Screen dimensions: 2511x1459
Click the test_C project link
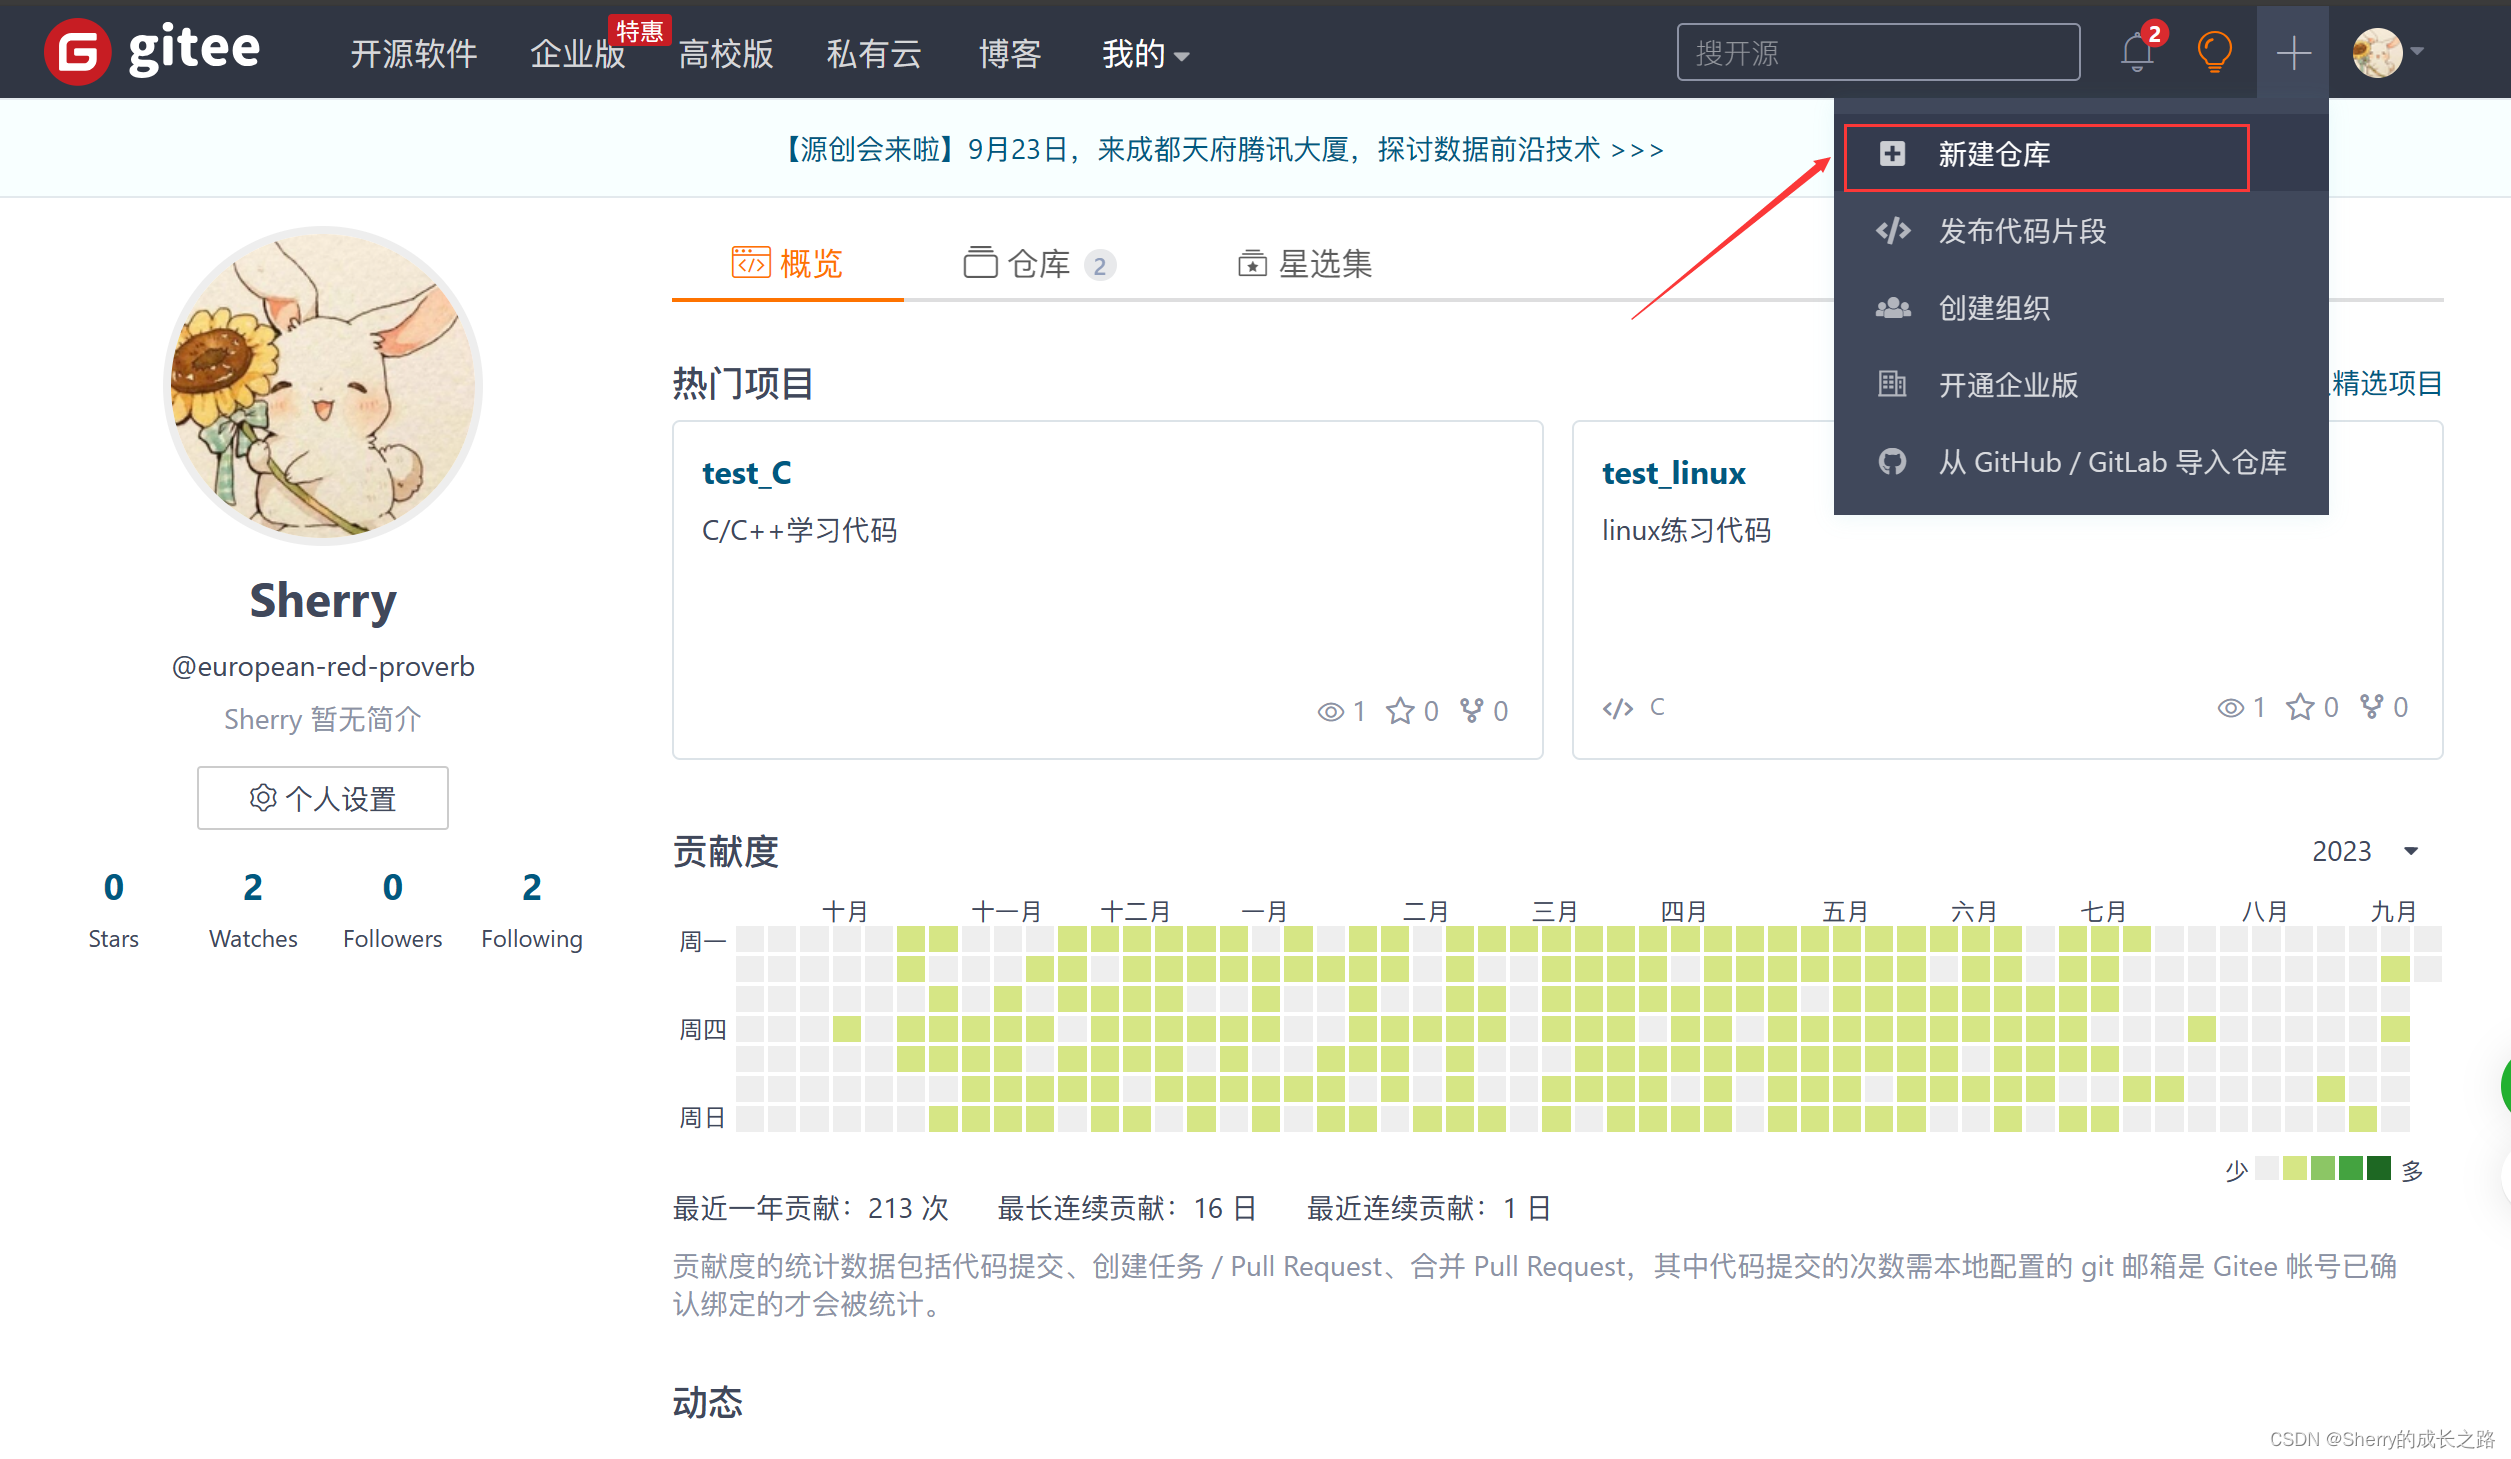(747, 471)
